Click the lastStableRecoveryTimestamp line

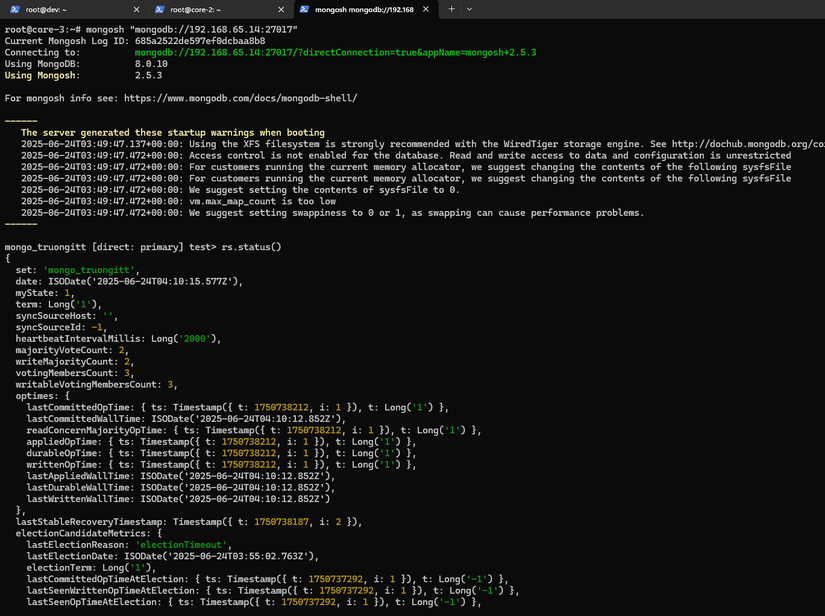coord(189,522)
